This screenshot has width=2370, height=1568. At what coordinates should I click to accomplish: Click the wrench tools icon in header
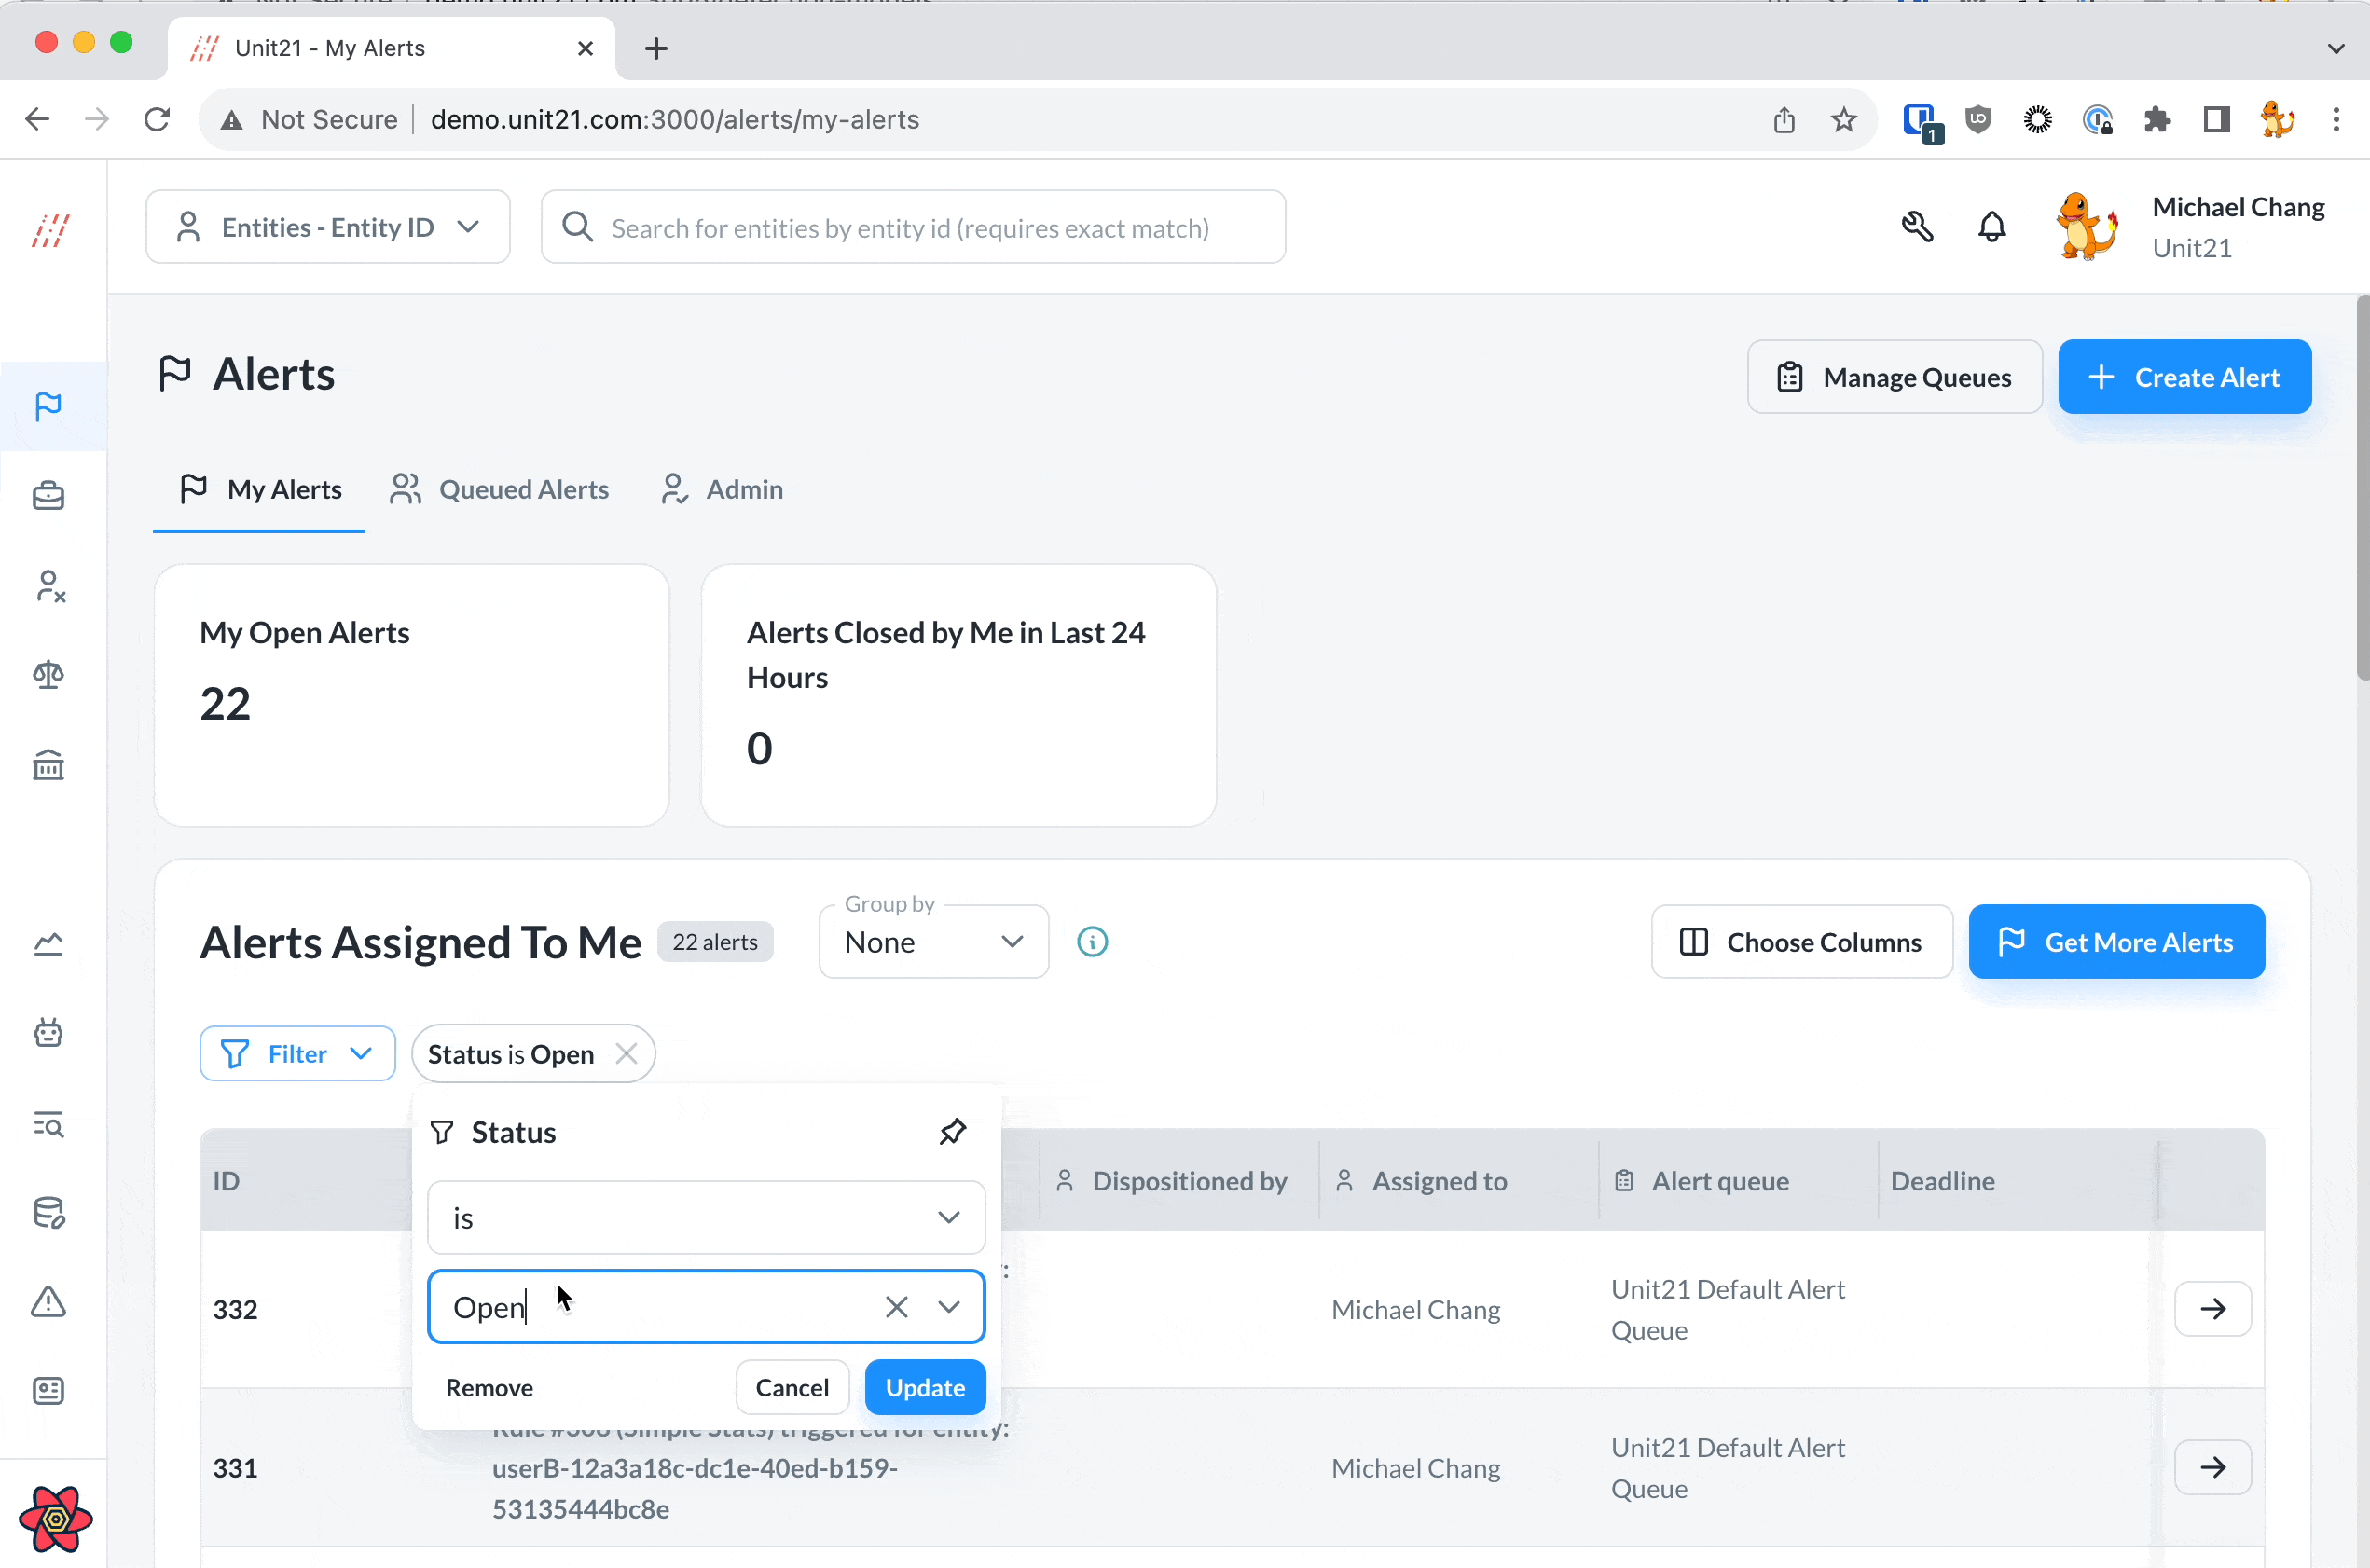[x=1916, y=227]
